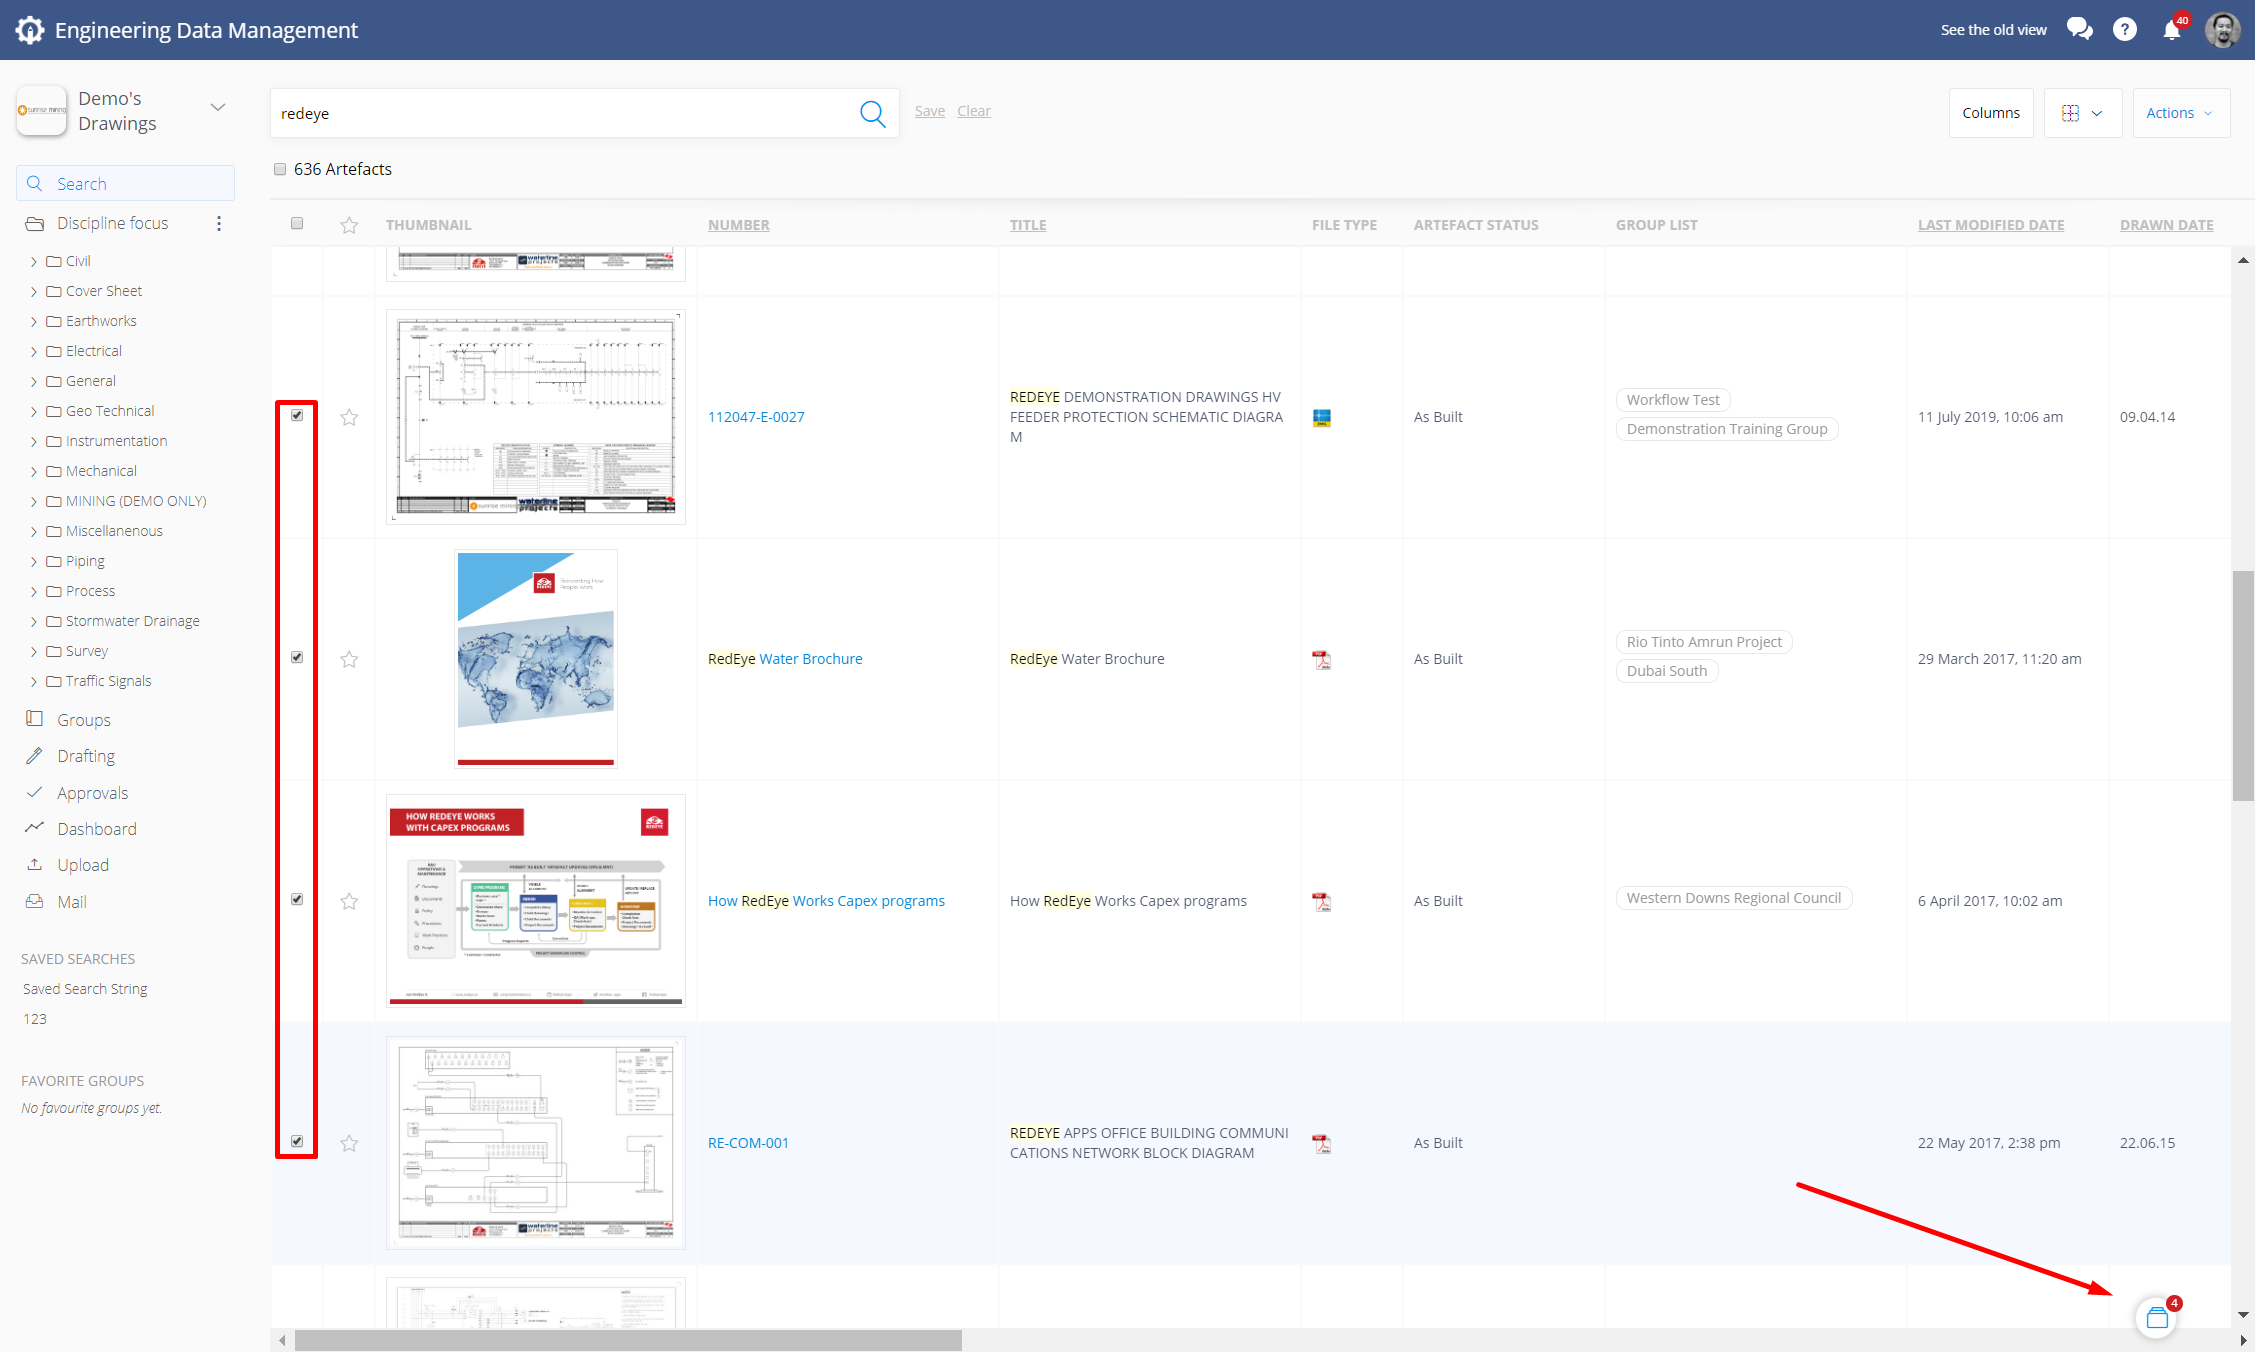Open Discipline focus three-dot menu
This screenshot has height=1352, width=2255.
pos(219,223)
